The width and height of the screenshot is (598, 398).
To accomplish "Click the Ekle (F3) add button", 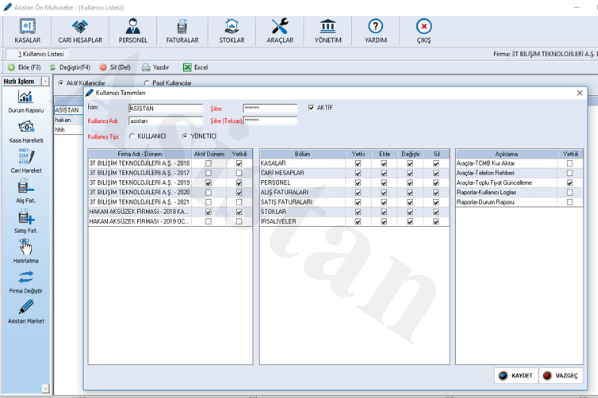I will 24,67.
